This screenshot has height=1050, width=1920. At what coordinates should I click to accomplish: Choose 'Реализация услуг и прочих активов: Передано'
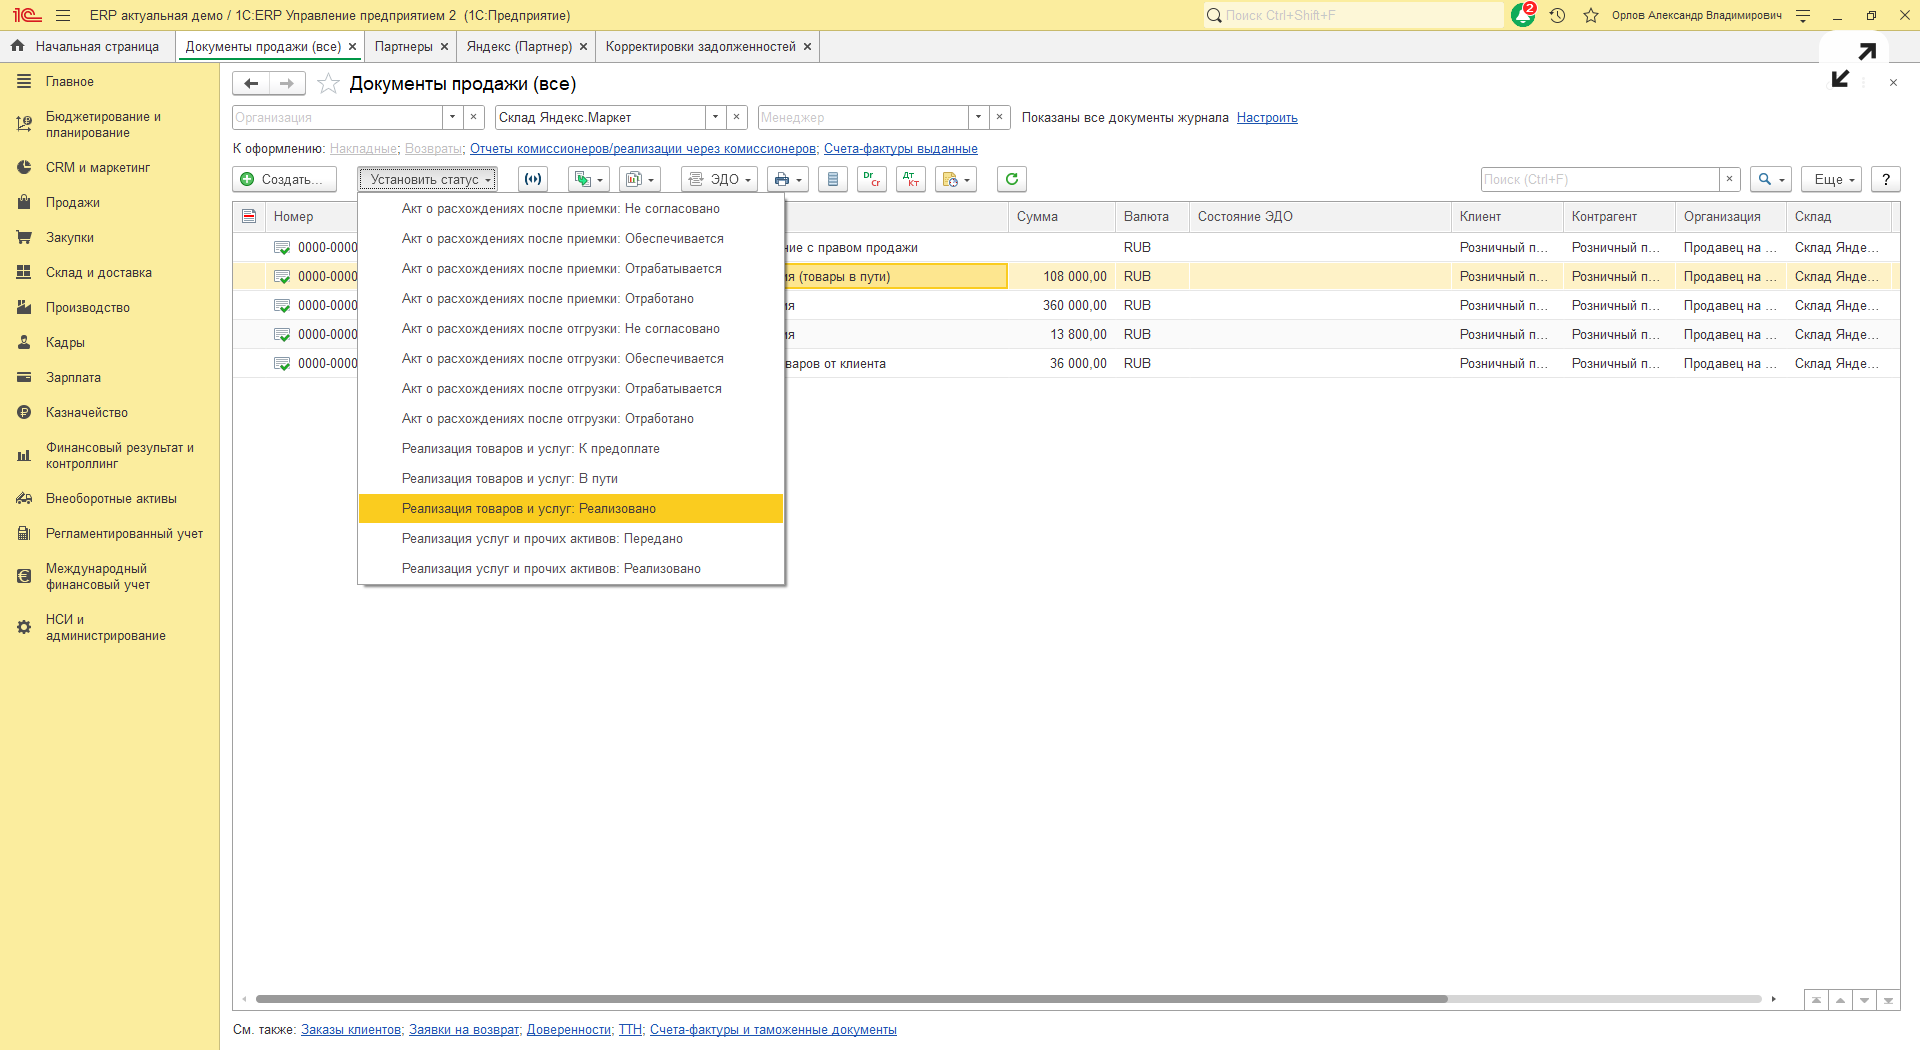coord(542,539)
